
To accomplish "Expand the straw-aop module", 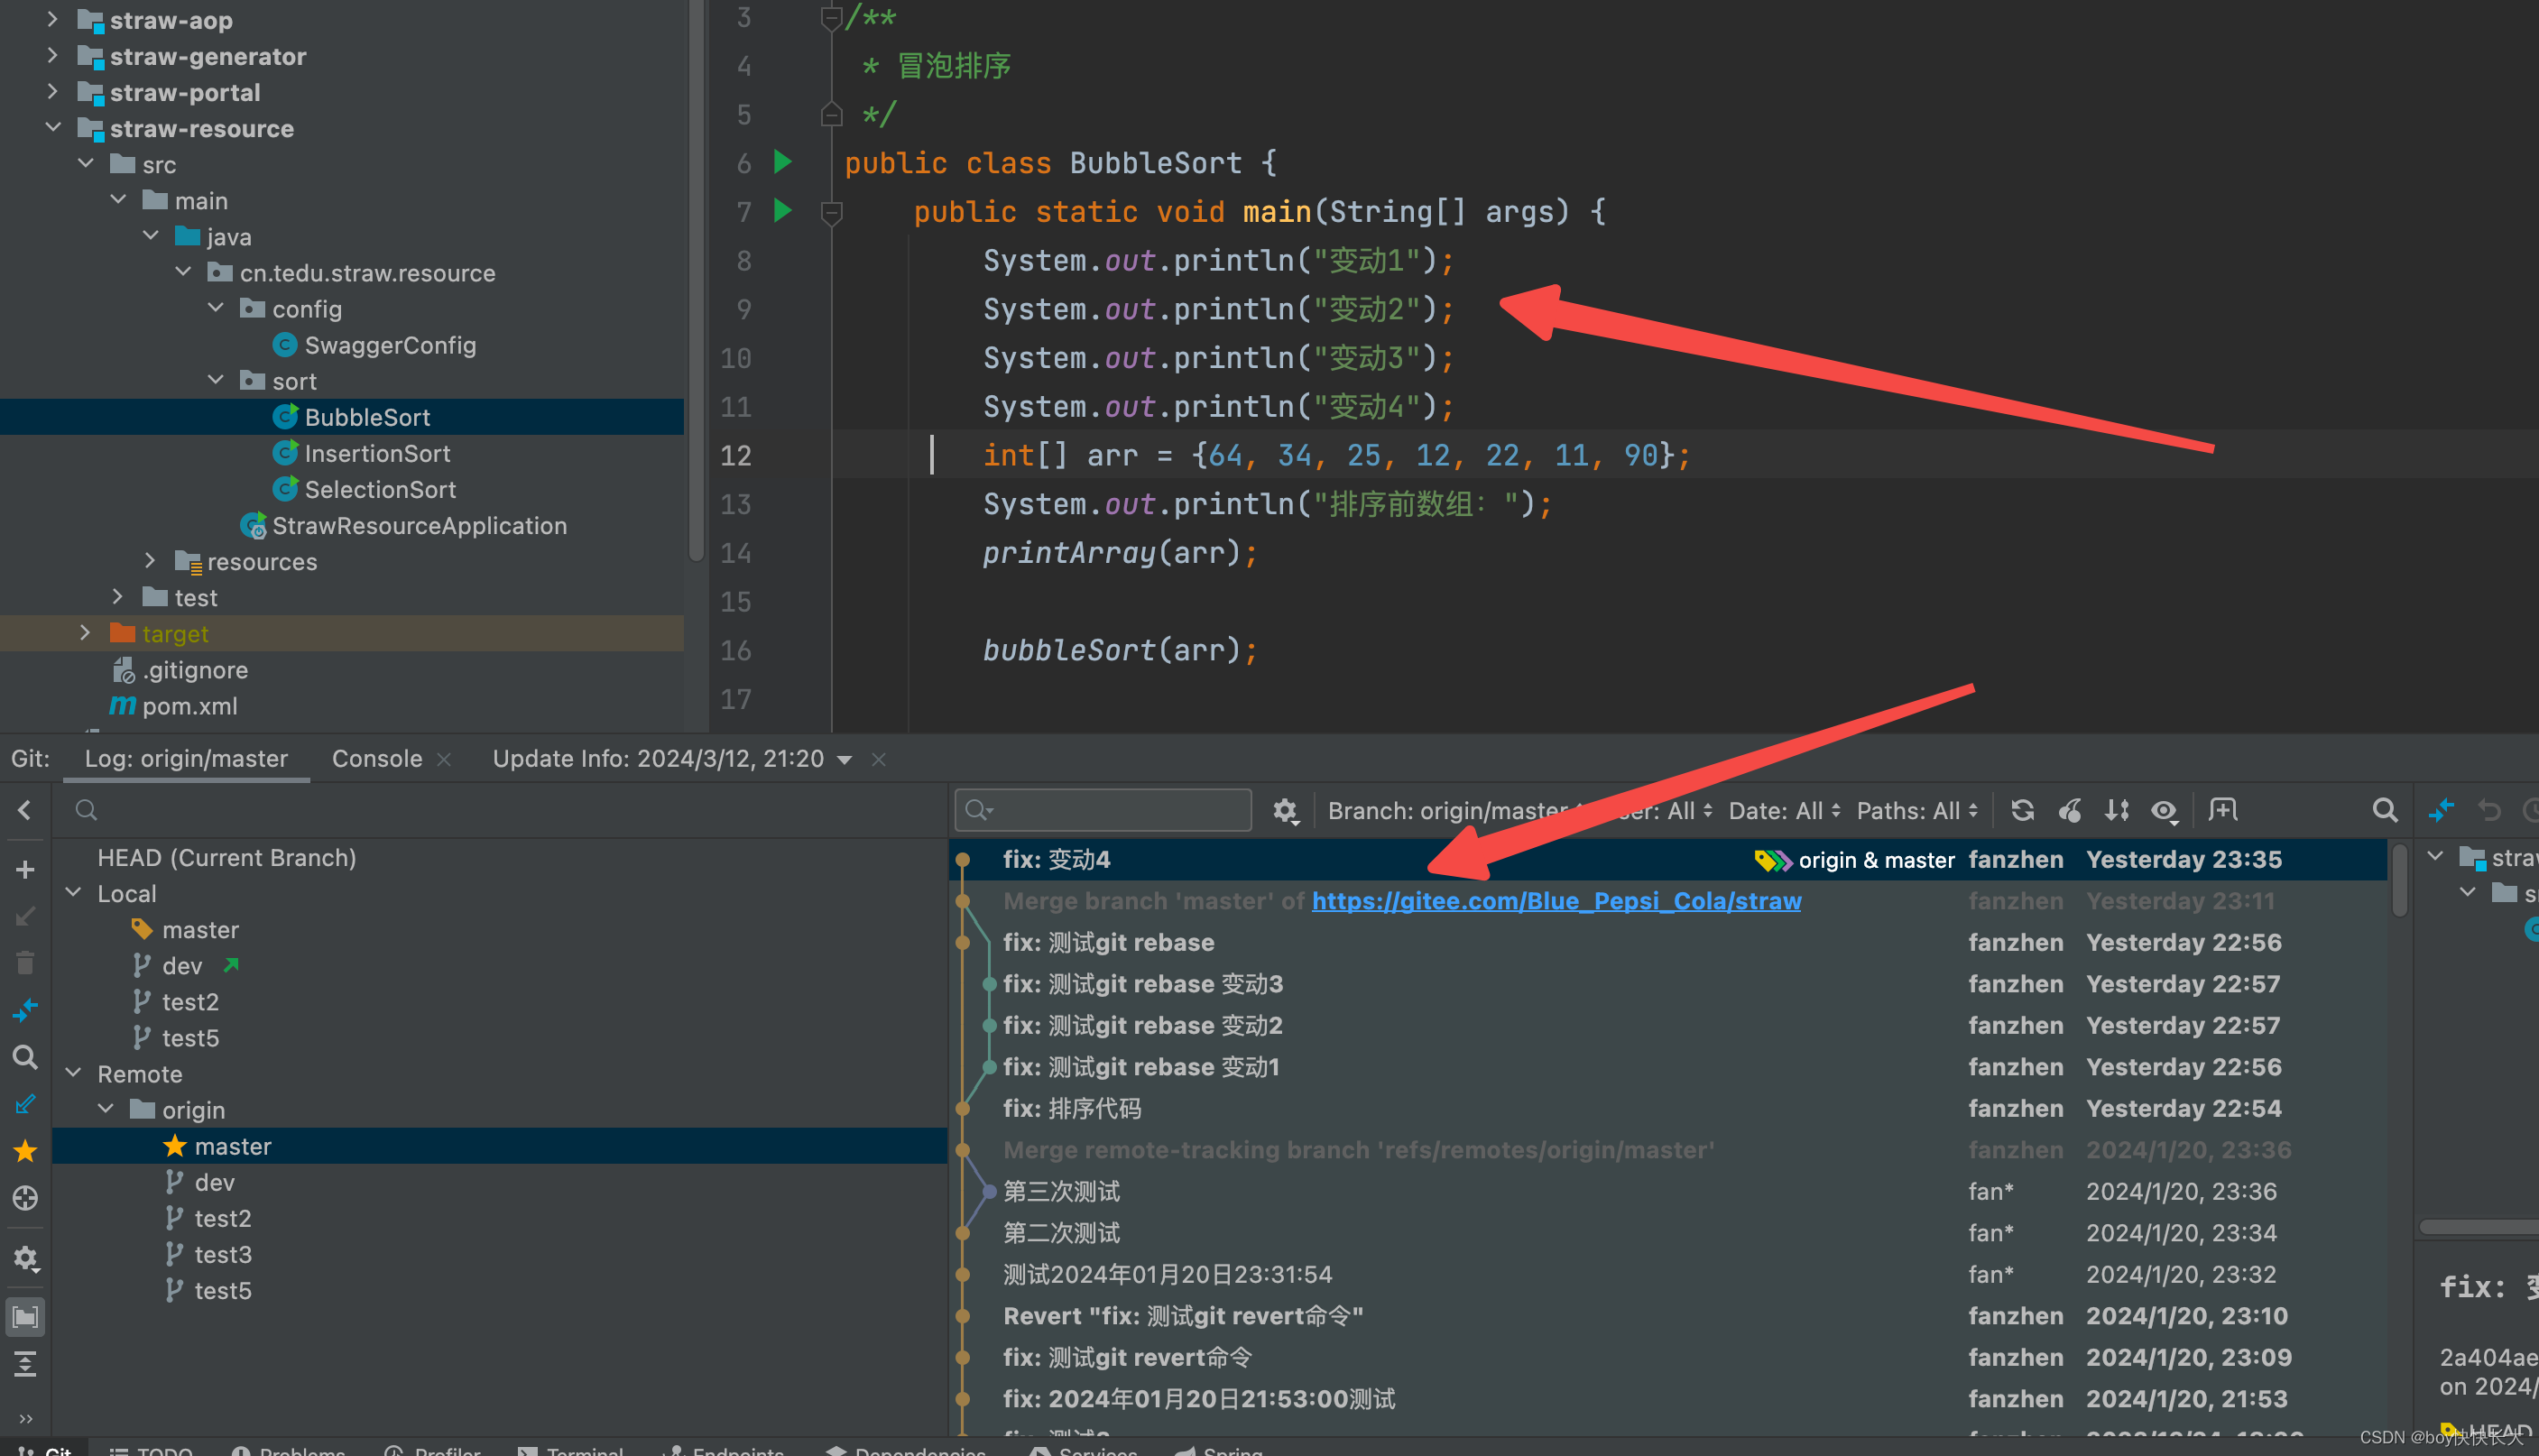I will click(52, 19).
